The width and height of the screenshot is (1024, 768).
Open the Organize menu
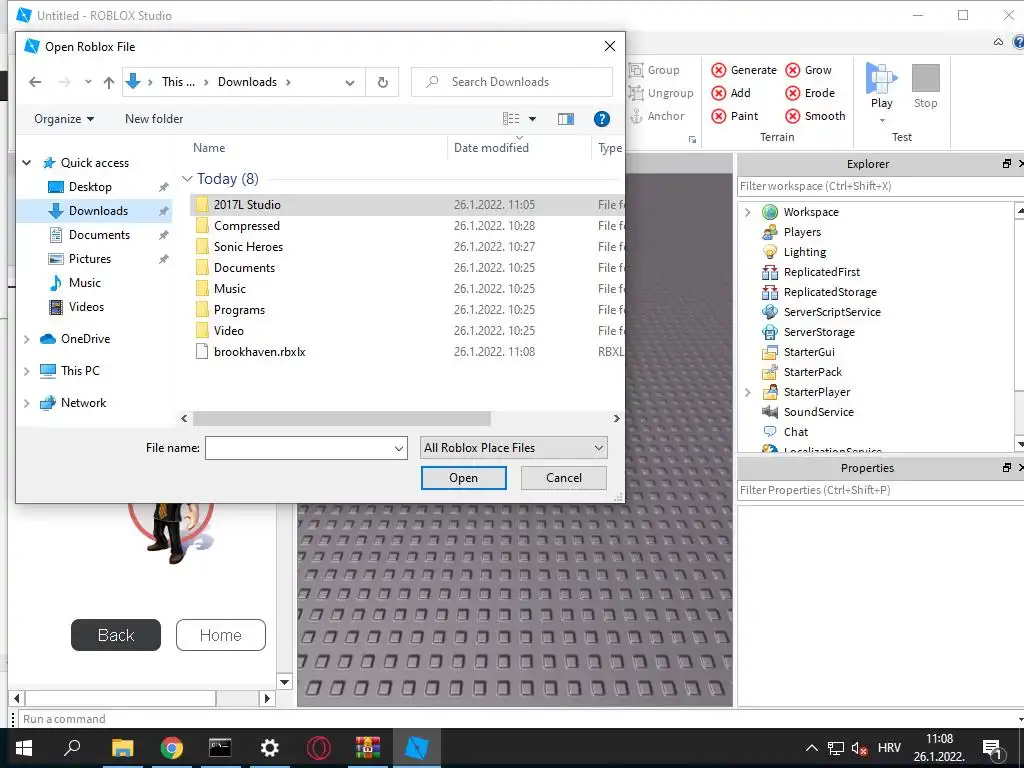[64, 119]
